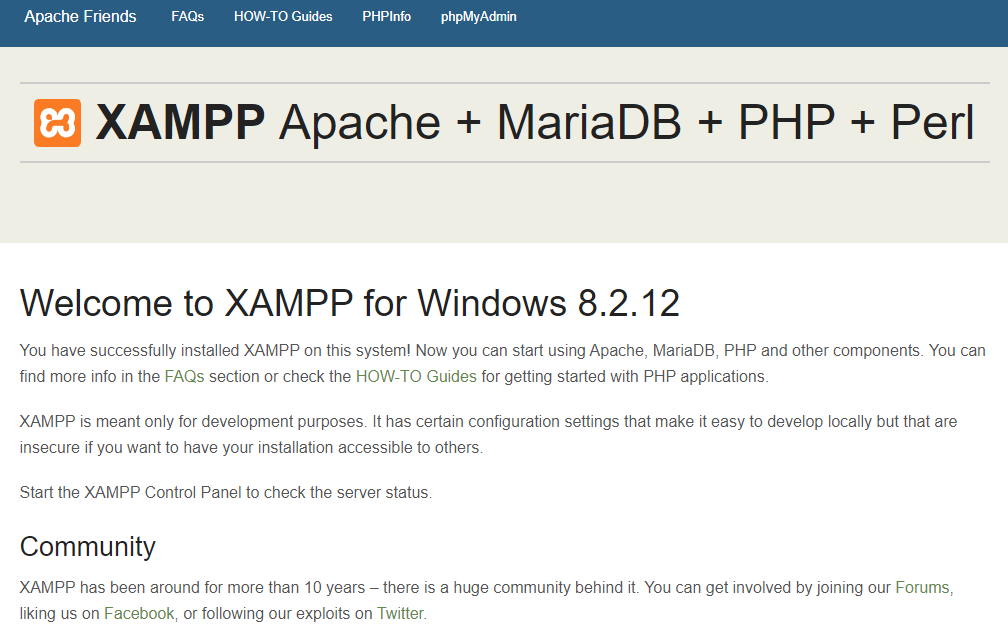Image resolution: width=1008 pixels, height=635 pixels.
Task: Launch phpMyAdmin from the navigation bar
Action: click(x=478, y=17)
